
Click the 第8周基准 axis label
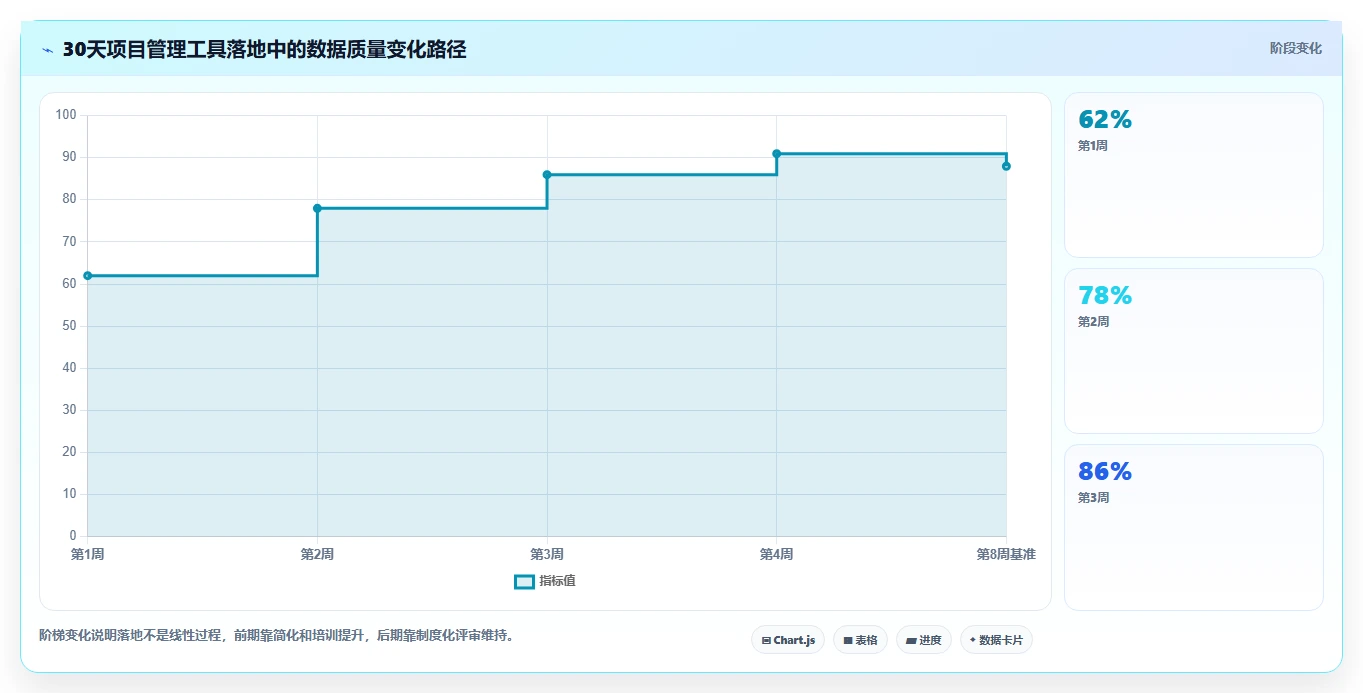point(1006,554)
